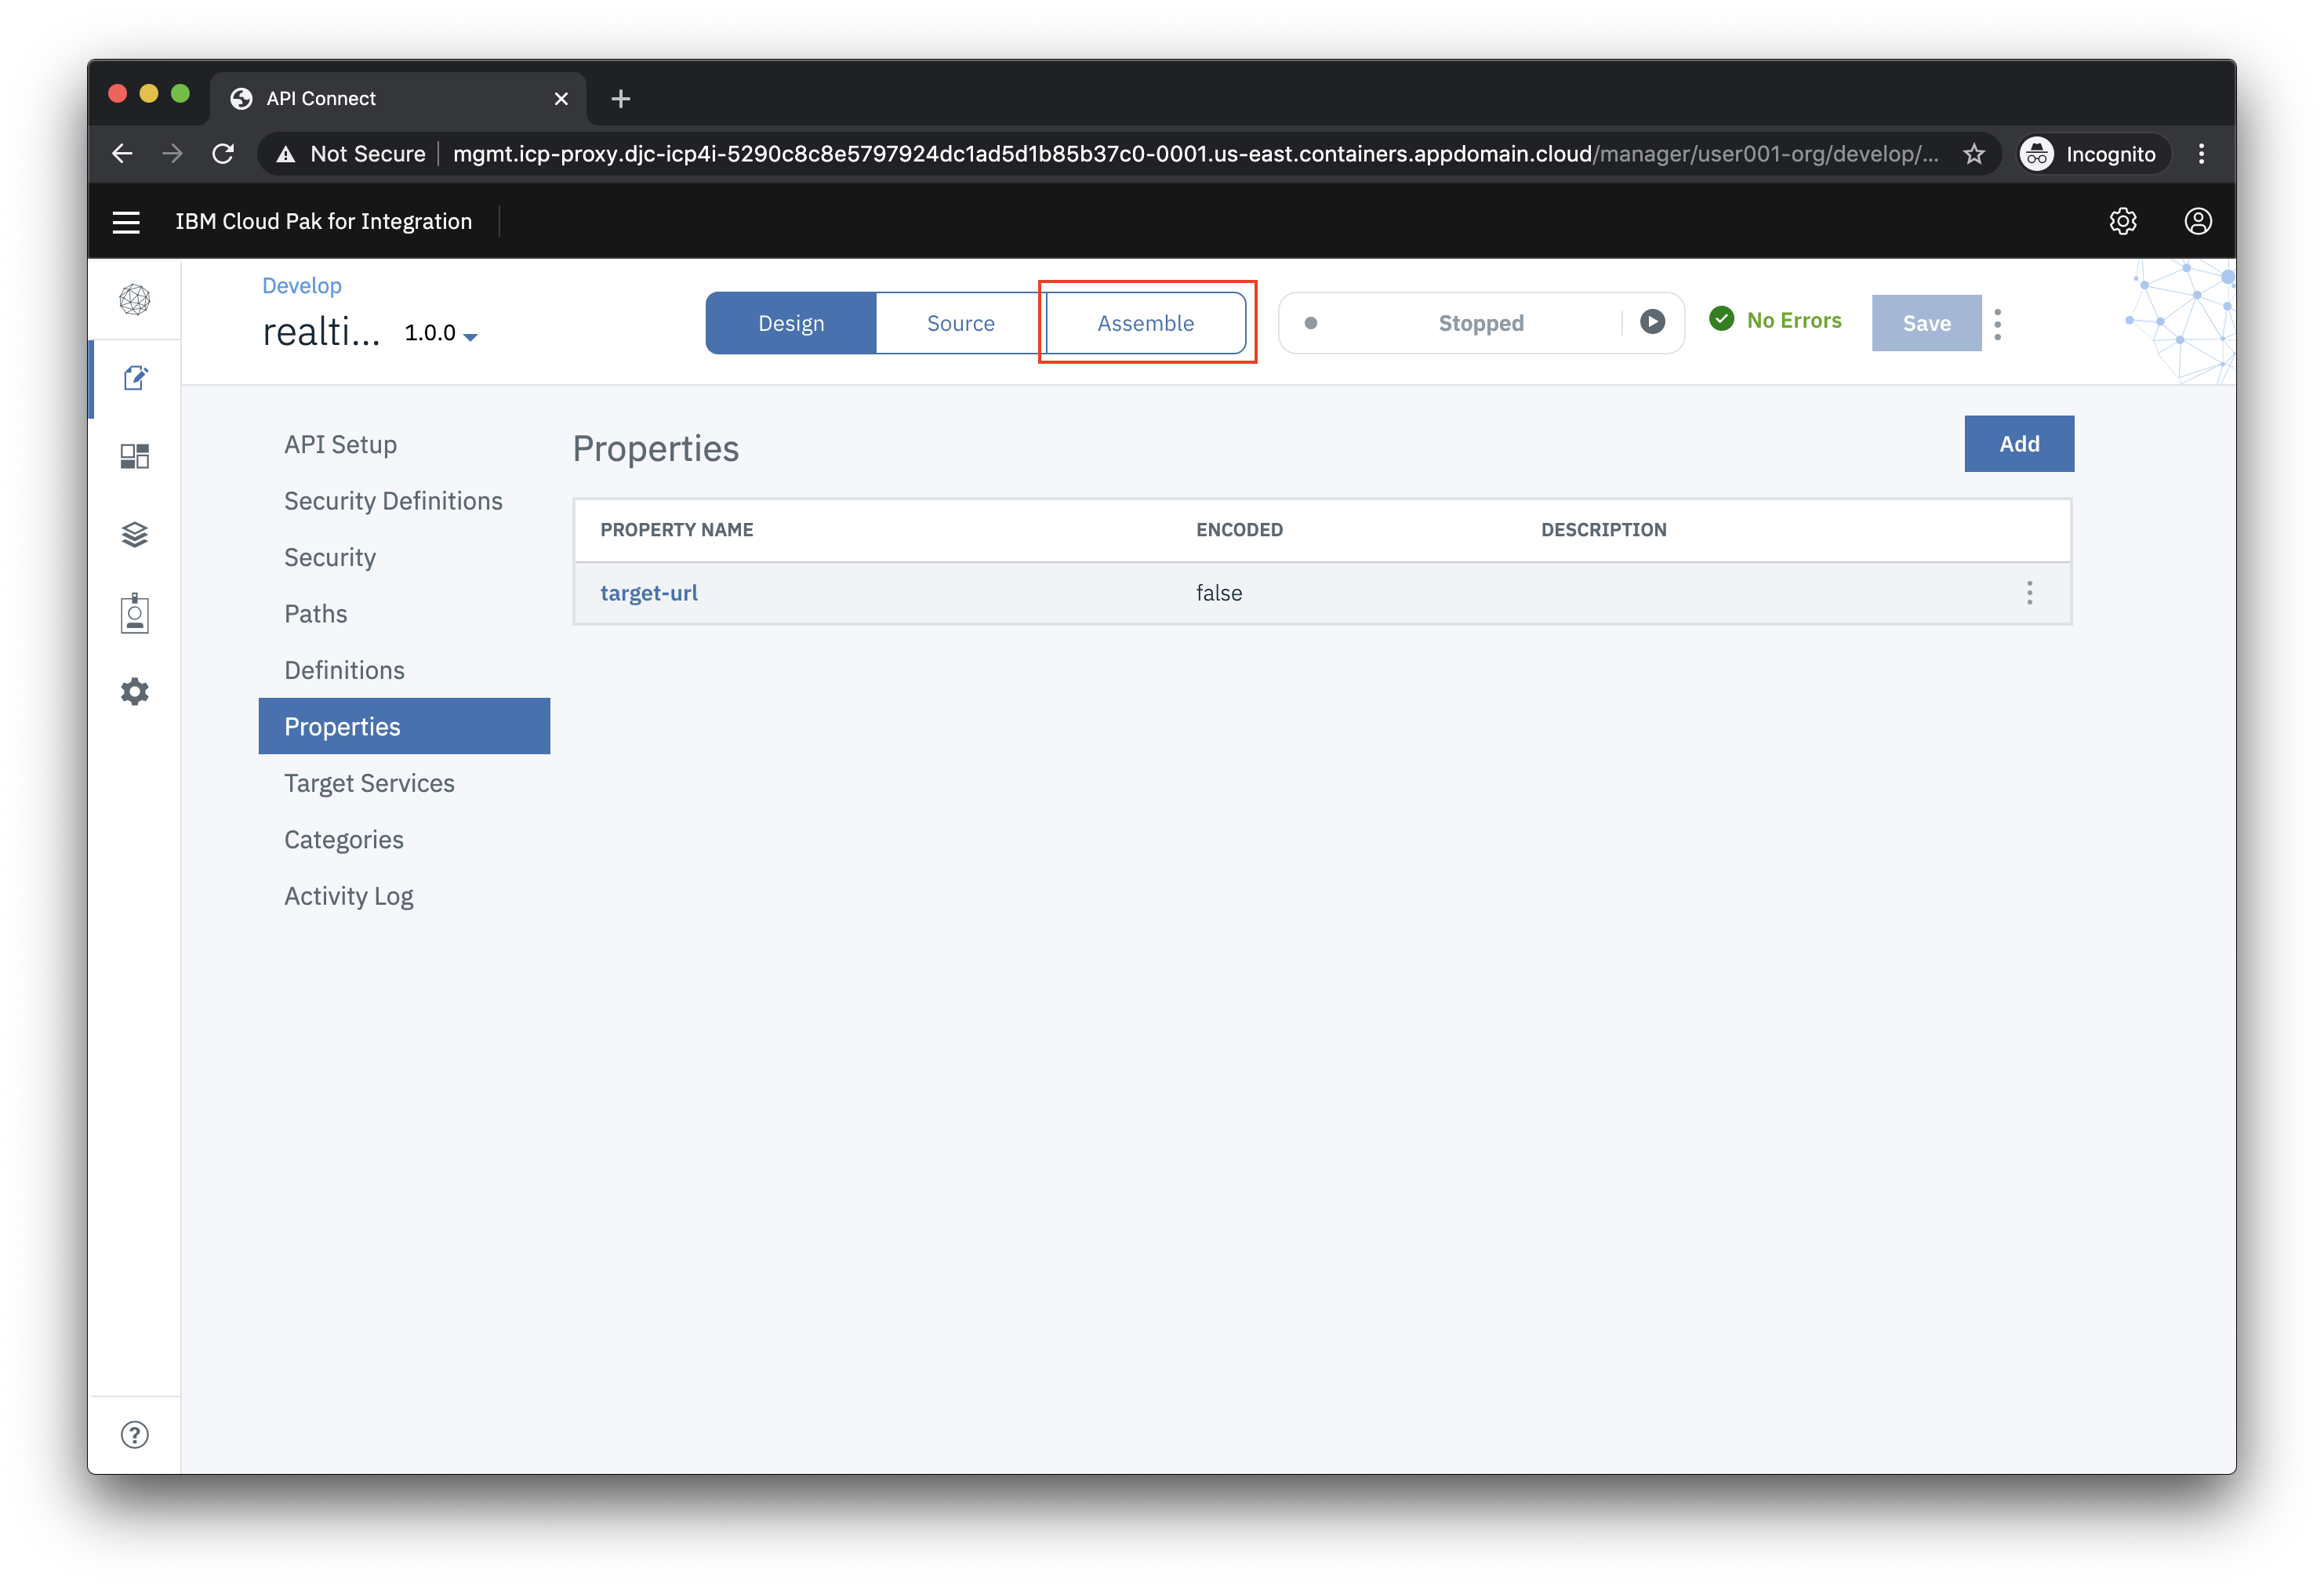The width and height of the screenshot is (2324, 1590).
Task: Click the Develop breadcrumb link
Action: [x=302, y=286]
